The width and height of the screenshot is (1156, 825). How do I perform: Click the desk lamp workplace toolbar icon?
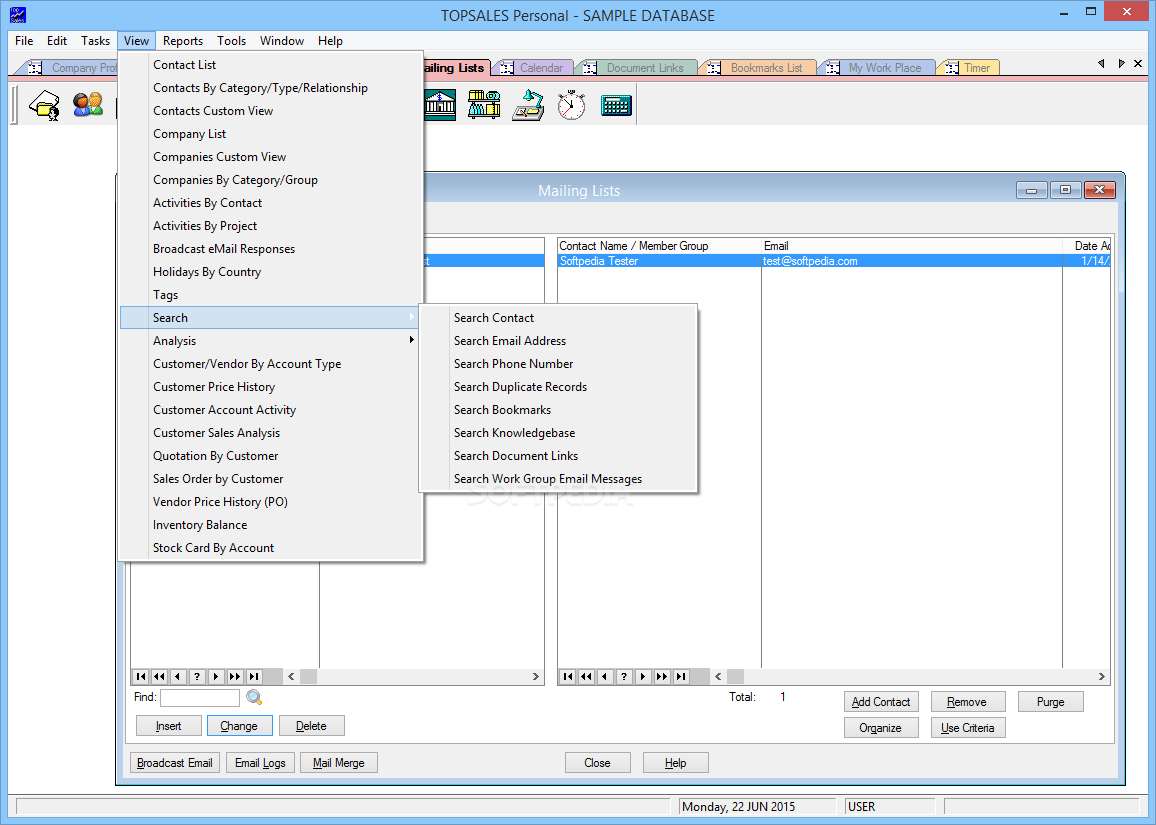(528, 105)
